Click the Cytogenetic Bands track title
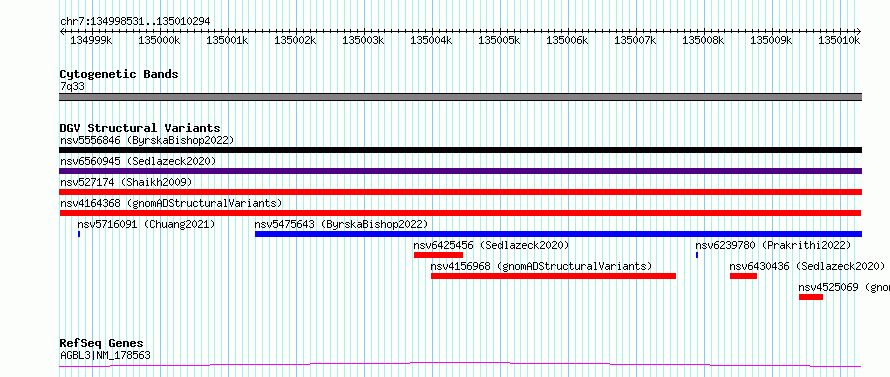 point(119,74)
